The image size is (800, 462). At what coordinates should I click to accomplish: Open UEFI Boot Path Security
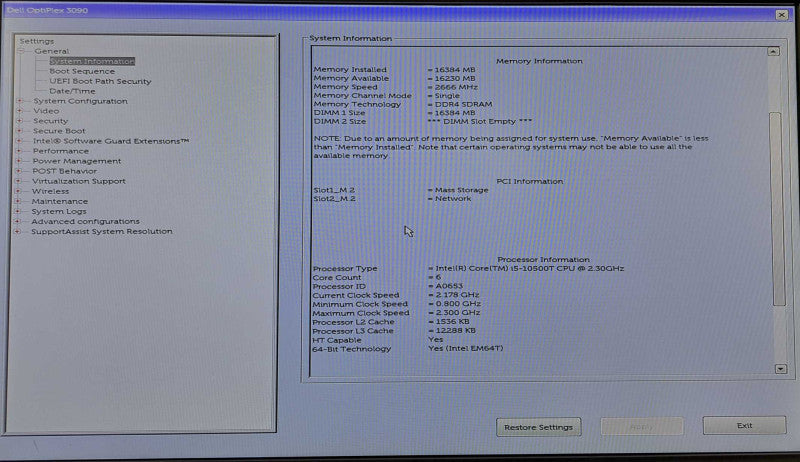[x=100, y=81]
